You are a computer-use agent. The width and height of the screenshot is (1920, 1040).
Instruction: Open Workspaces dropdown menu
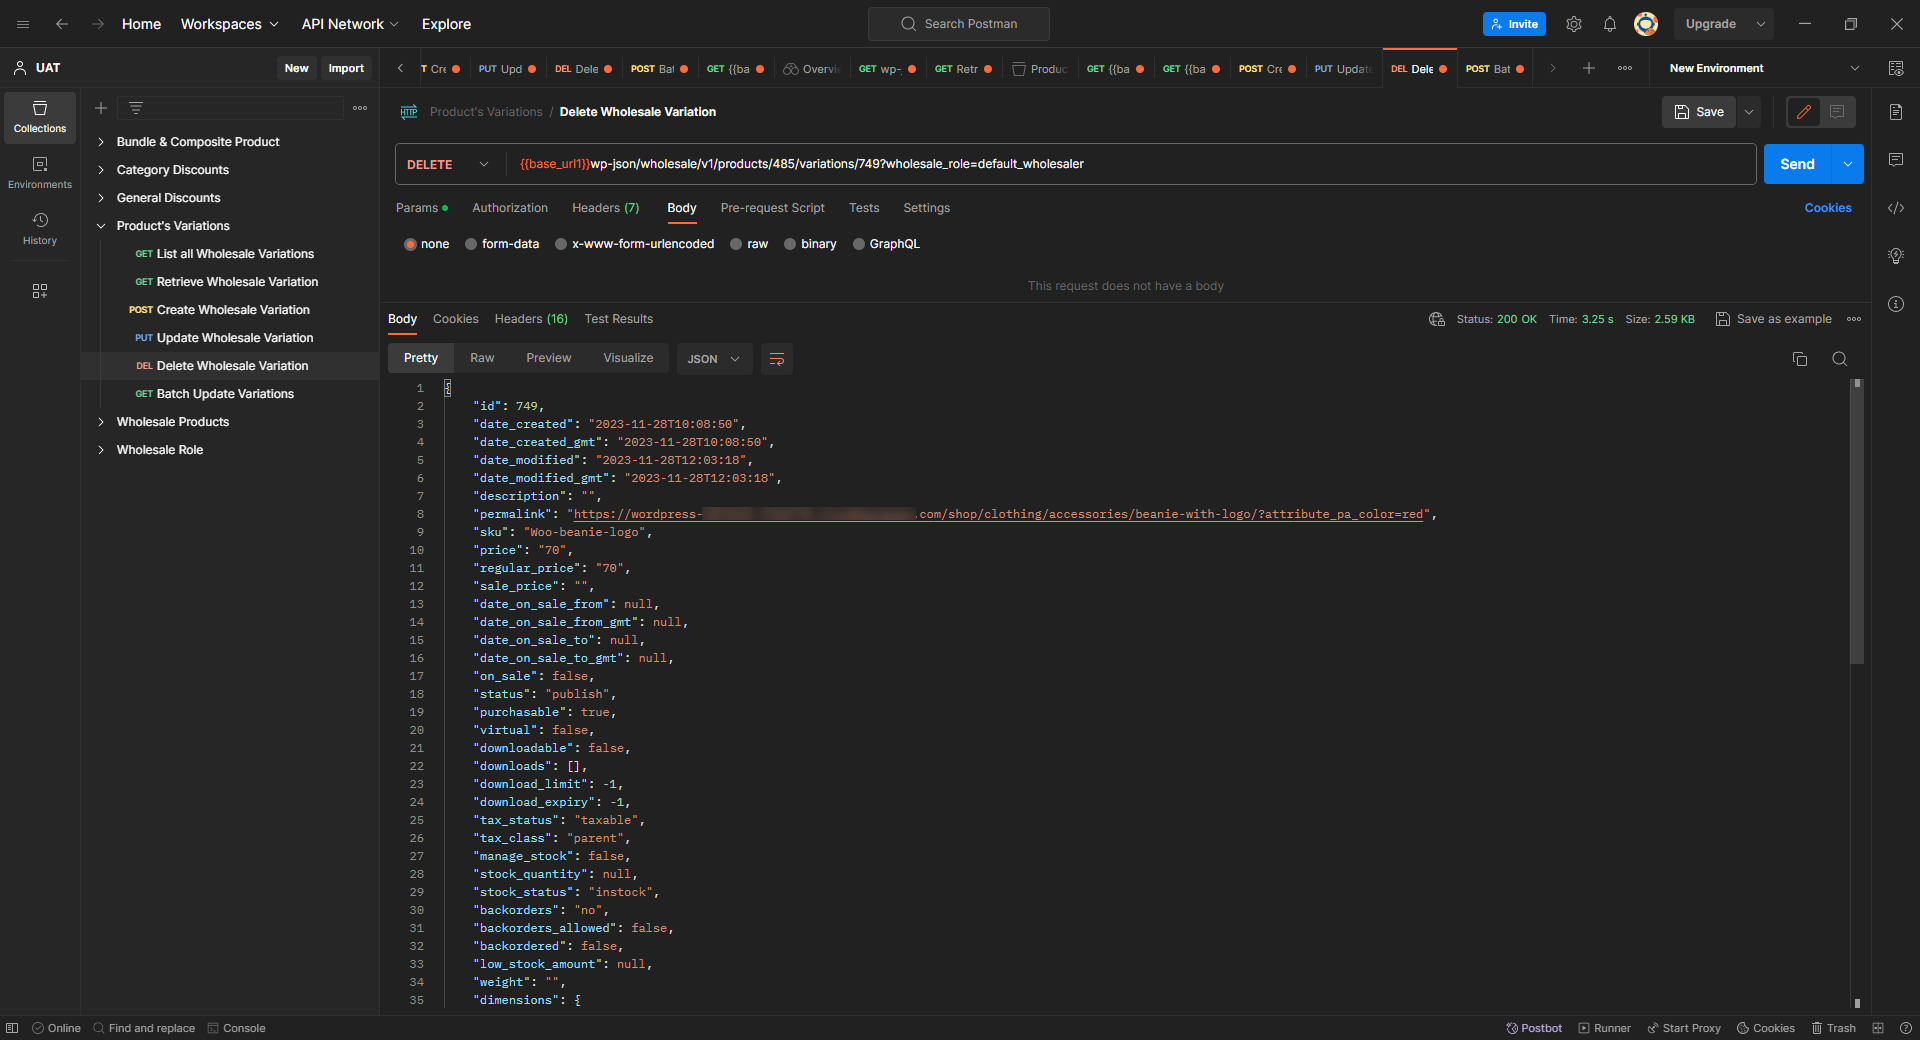[x=229, y=24]
